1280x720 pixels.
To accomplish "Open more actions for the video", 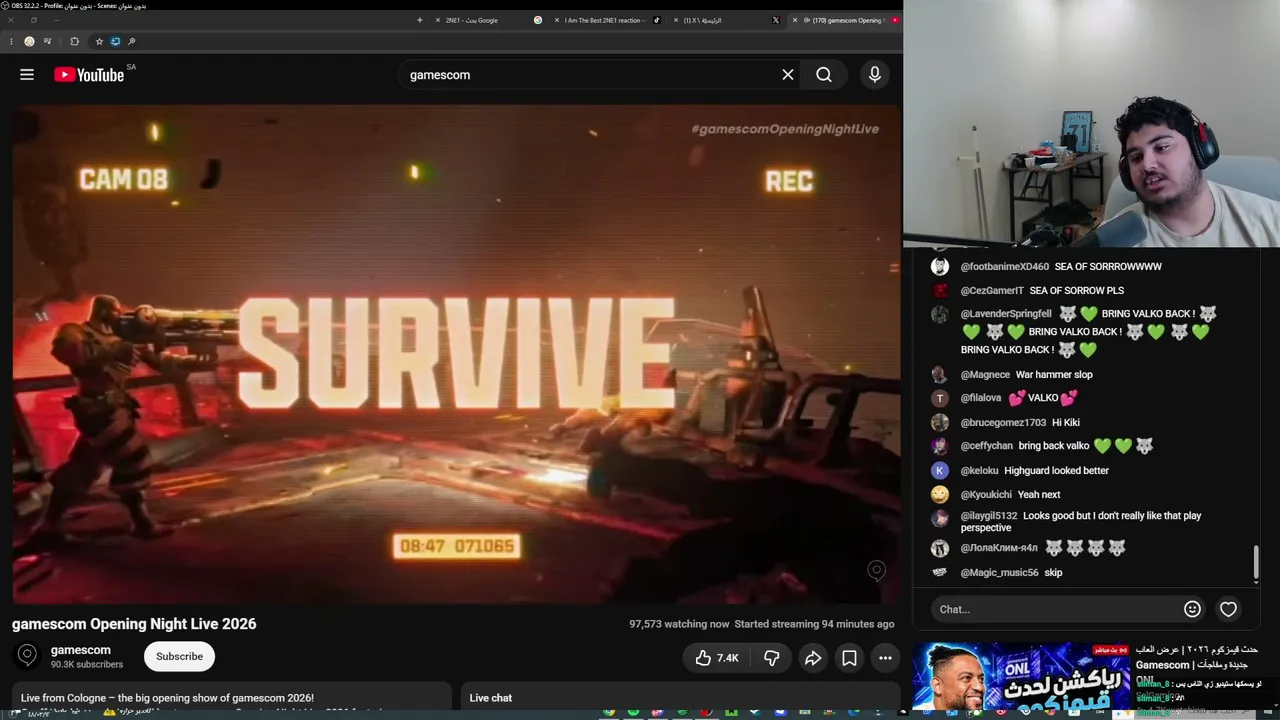I will (x=885, y=658).
